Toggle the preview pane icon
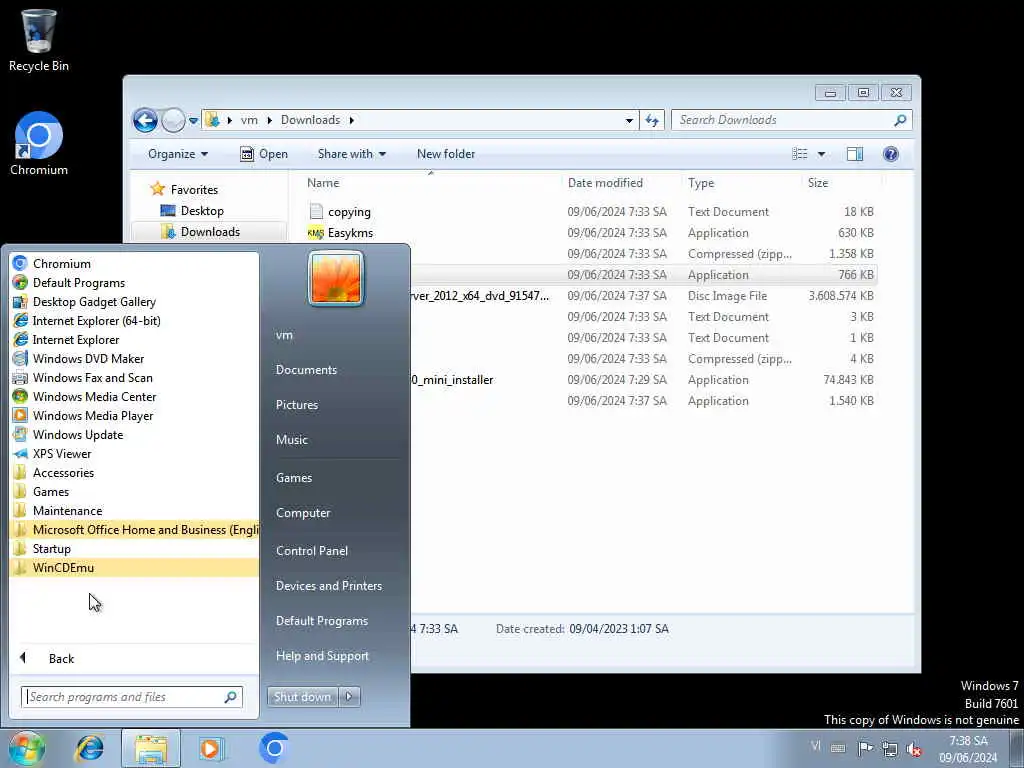 pos(855,154)
